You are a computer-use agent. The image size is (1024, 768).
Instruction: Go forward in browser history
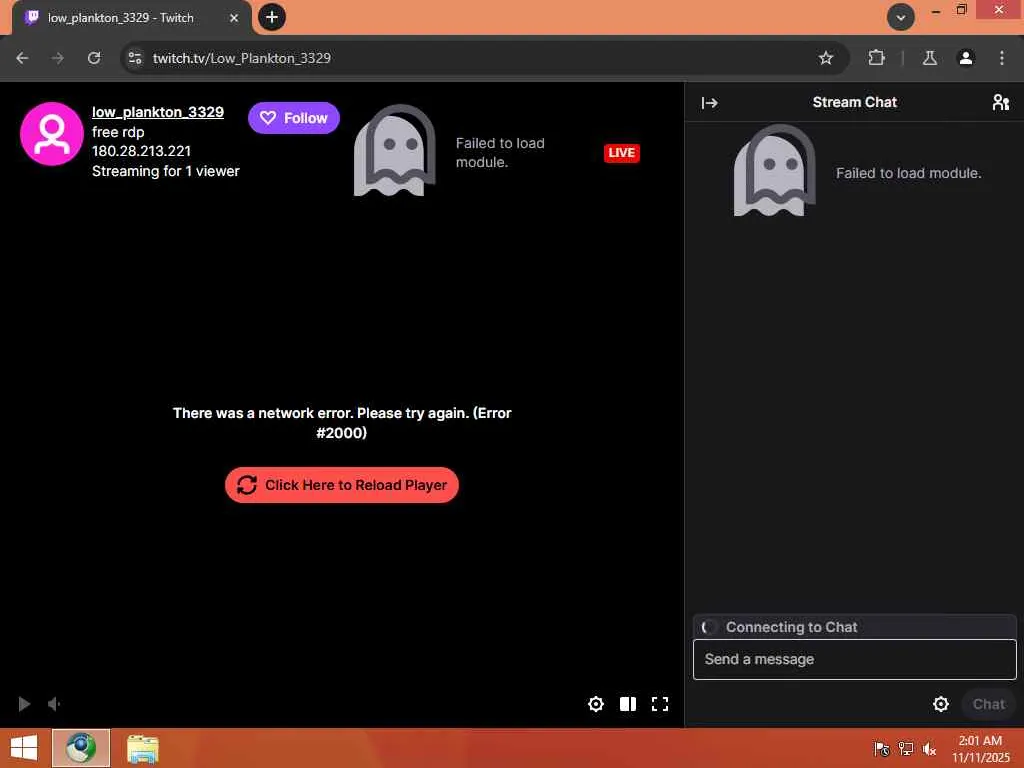pos(58,58)
